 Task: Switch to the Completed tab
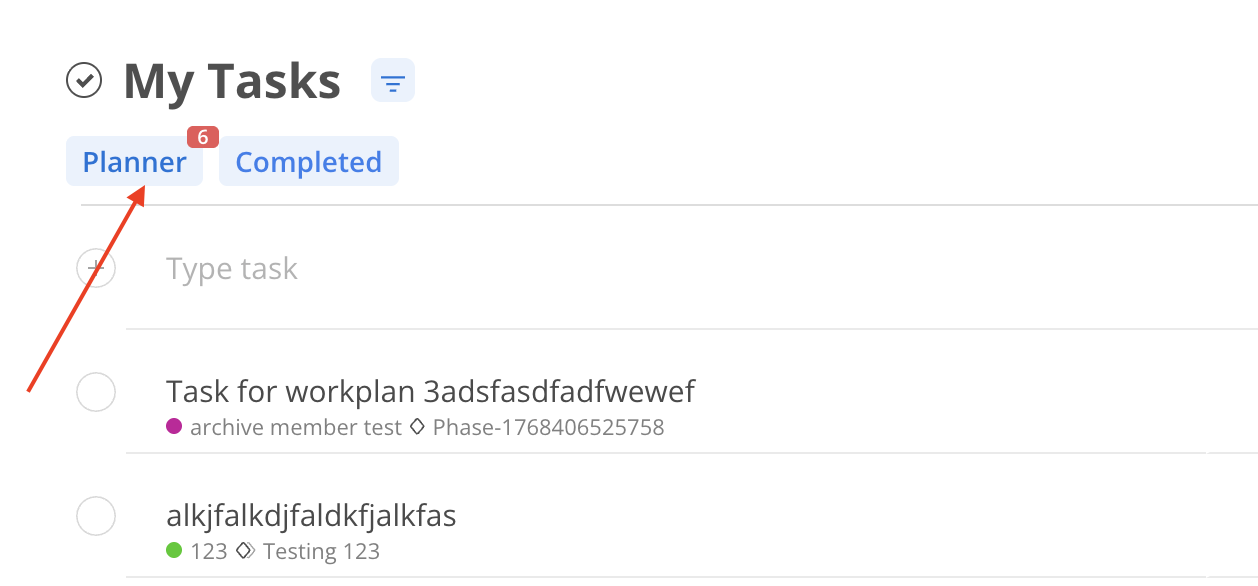pyautogui.click(x=308, y=162)
